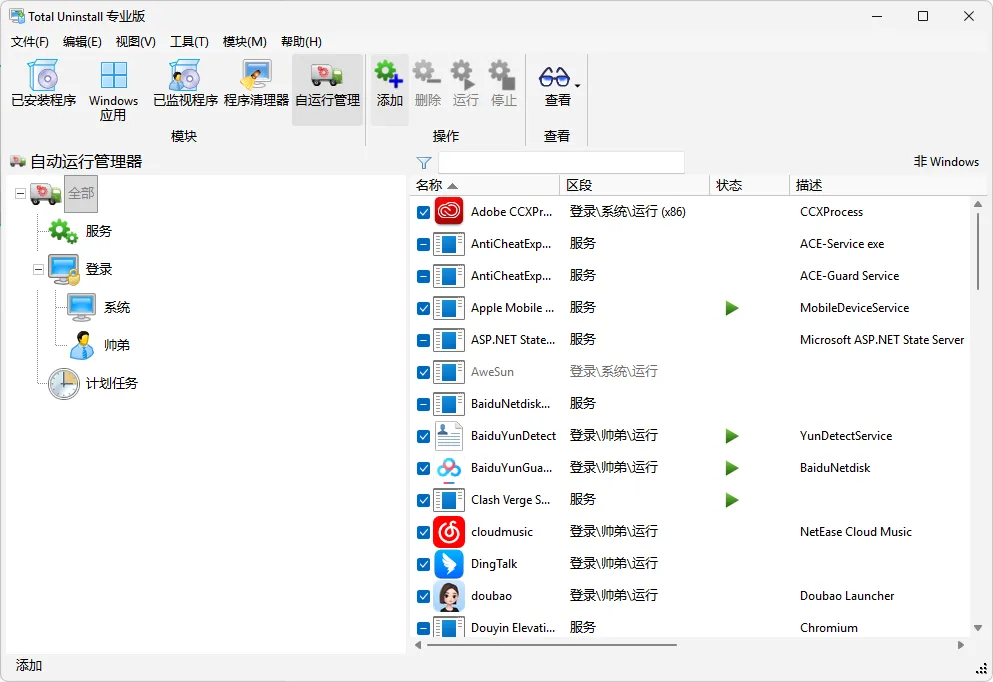This screenshot has height=682, width=993.
Task: Click the 添加 gear-plus icon
Action: 389,74
